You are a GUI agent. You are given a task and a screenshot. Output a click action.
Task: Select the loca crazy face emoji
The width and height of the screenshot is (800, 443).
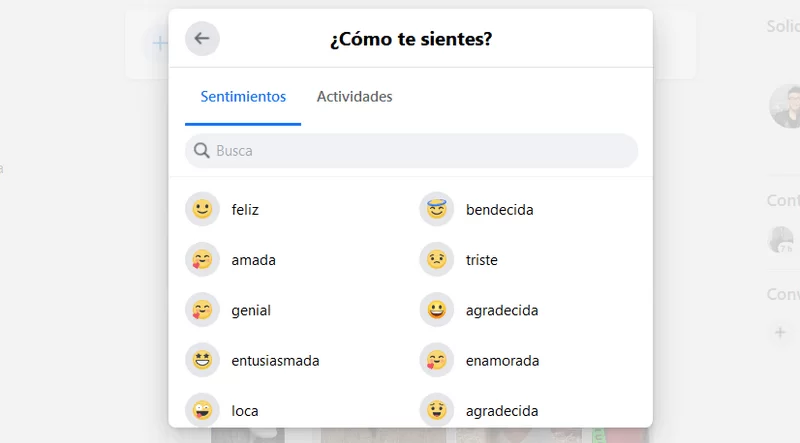202,410
